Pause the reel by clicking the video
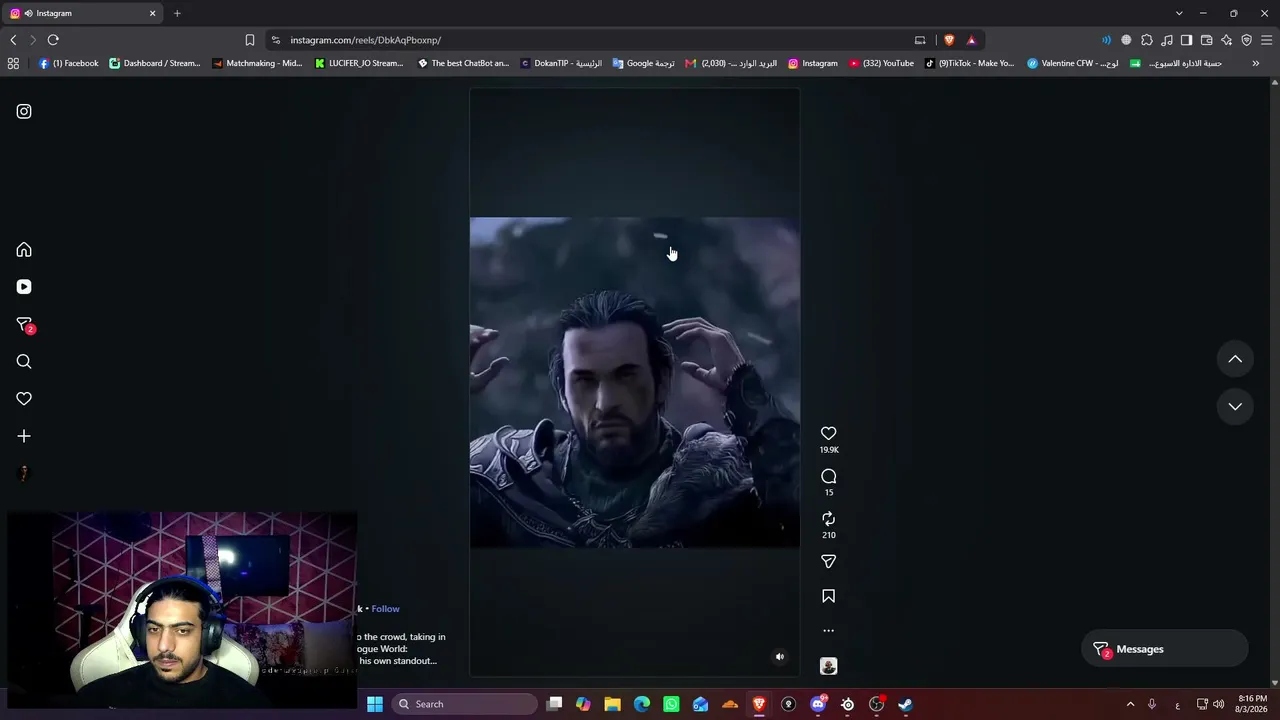Image resolution: width=1280 pixels, height=720 pixels. click(634, 382)
